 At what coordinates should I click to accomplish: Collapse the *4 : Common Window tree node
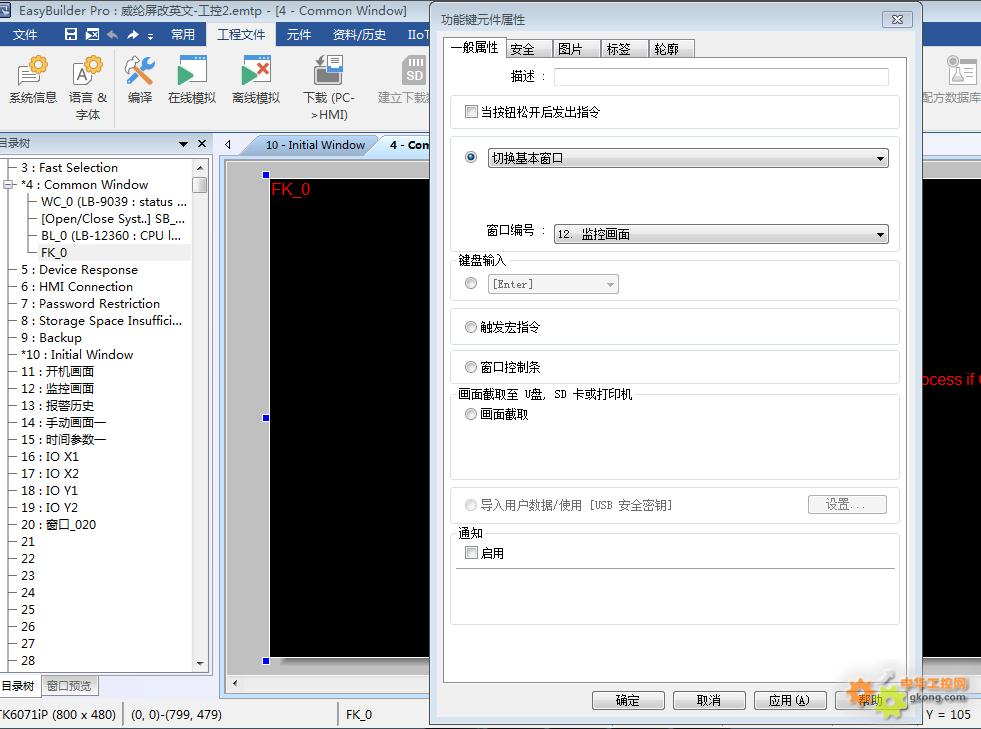tap(9, 185)
